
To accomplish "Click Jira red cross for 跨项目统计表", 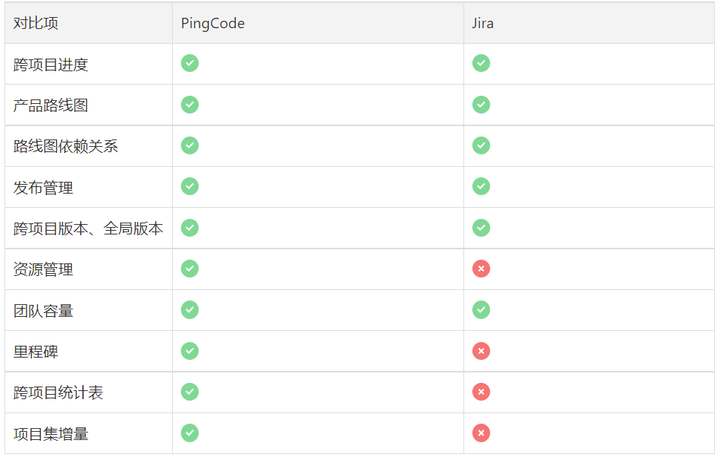I will click(x=481, y=392).
